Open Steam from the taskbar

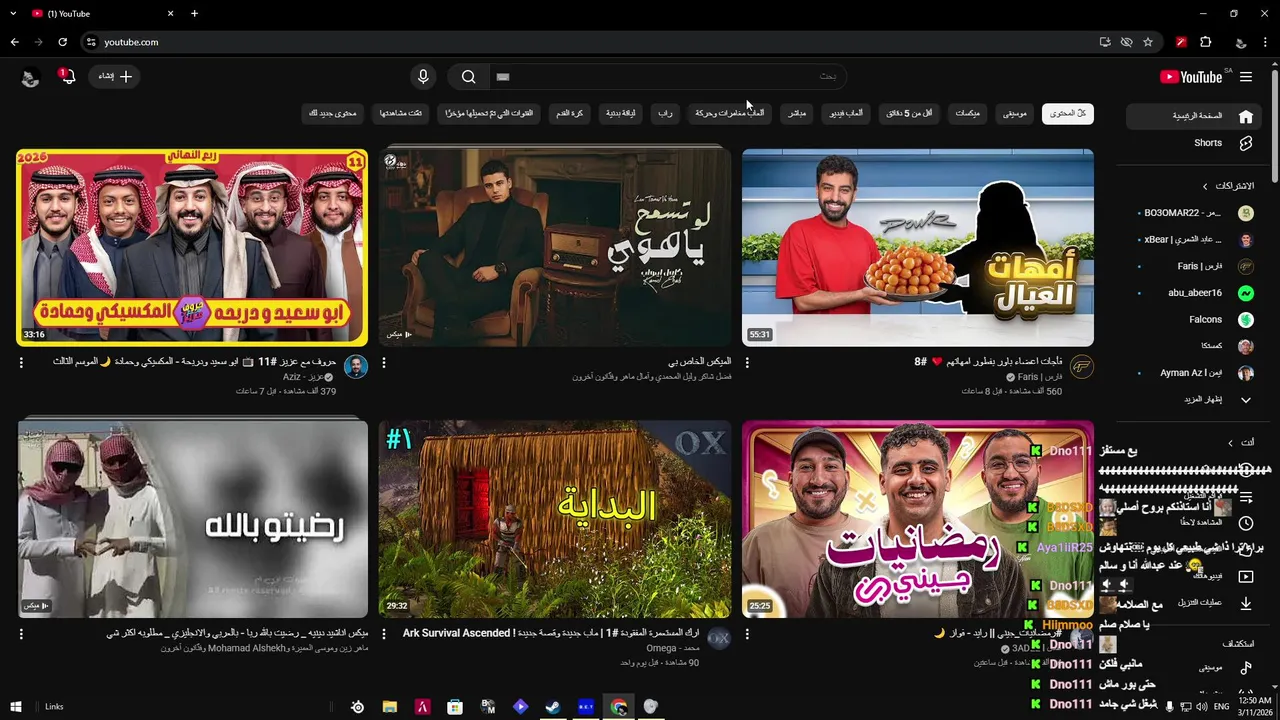(x=552, y=707)
